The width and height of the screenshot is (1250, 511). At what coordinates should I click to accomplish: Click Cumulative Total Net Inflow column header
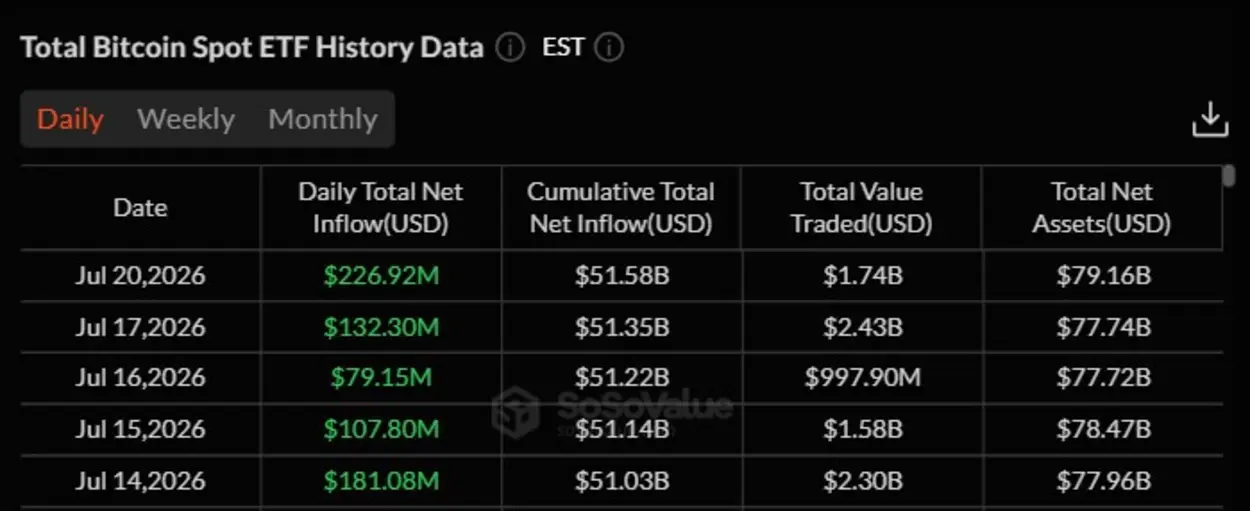pos(621,207)
